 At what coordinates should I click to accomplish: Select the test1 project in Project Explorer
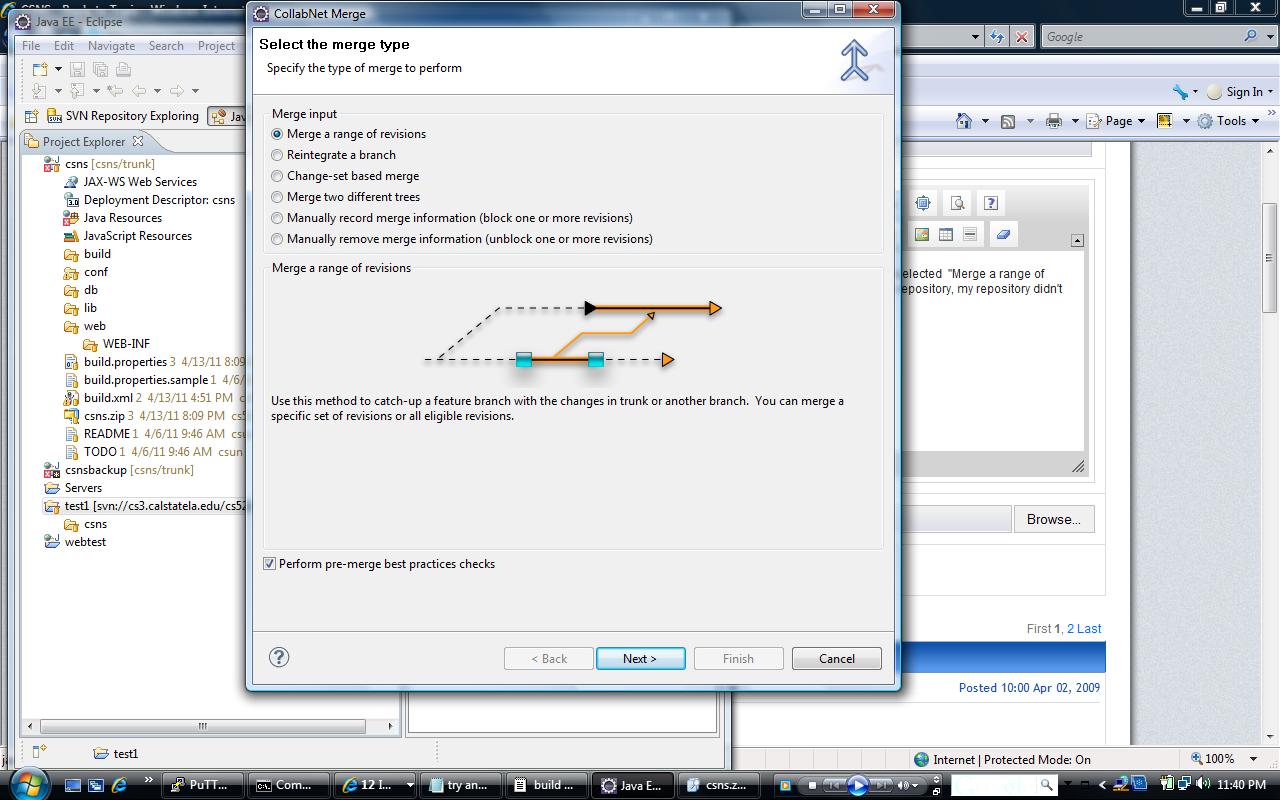[x=145, y=506]
